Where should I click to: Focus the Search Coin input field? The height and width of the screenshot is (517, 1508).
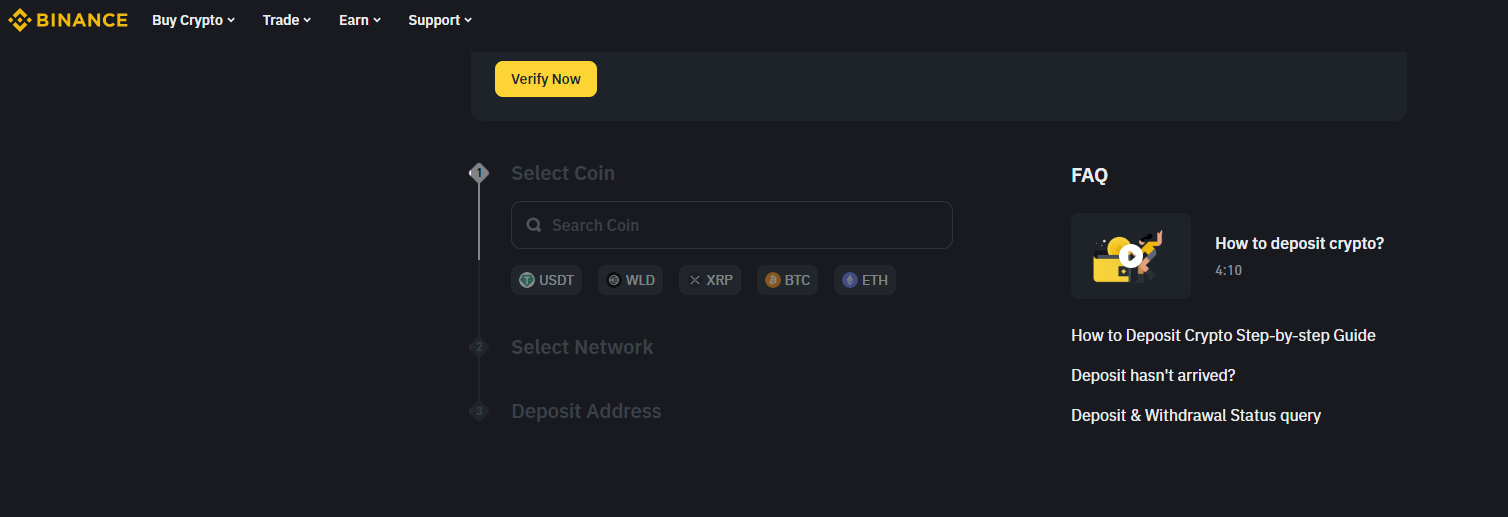(x=740, y=225)
